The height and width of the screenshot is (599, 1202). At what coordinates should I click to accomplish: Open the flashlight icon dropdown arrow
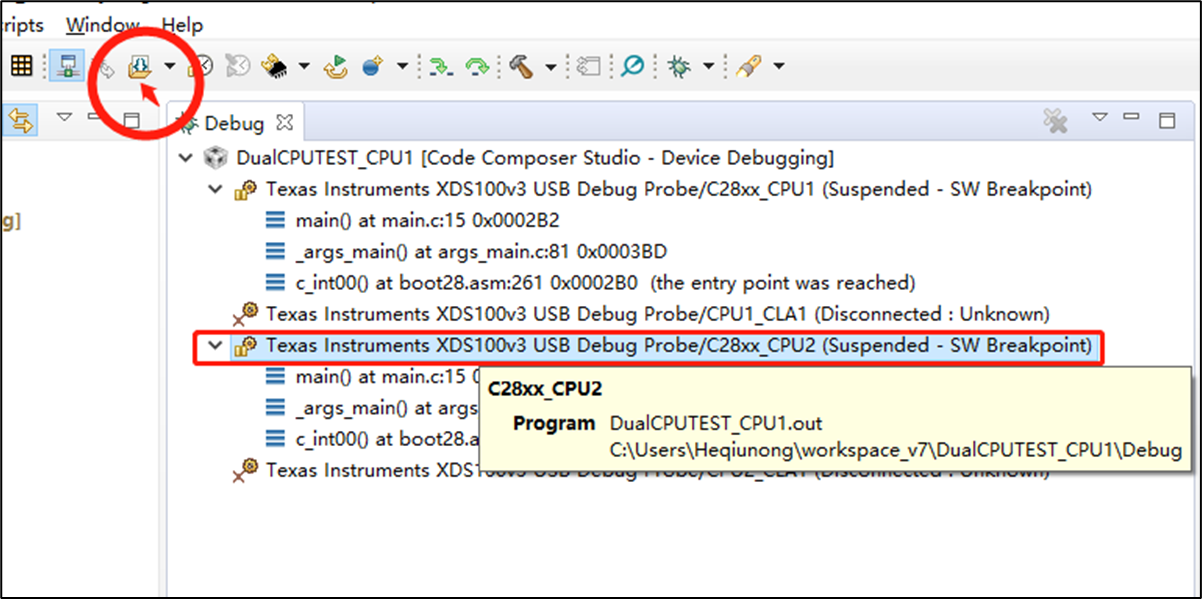778,67
